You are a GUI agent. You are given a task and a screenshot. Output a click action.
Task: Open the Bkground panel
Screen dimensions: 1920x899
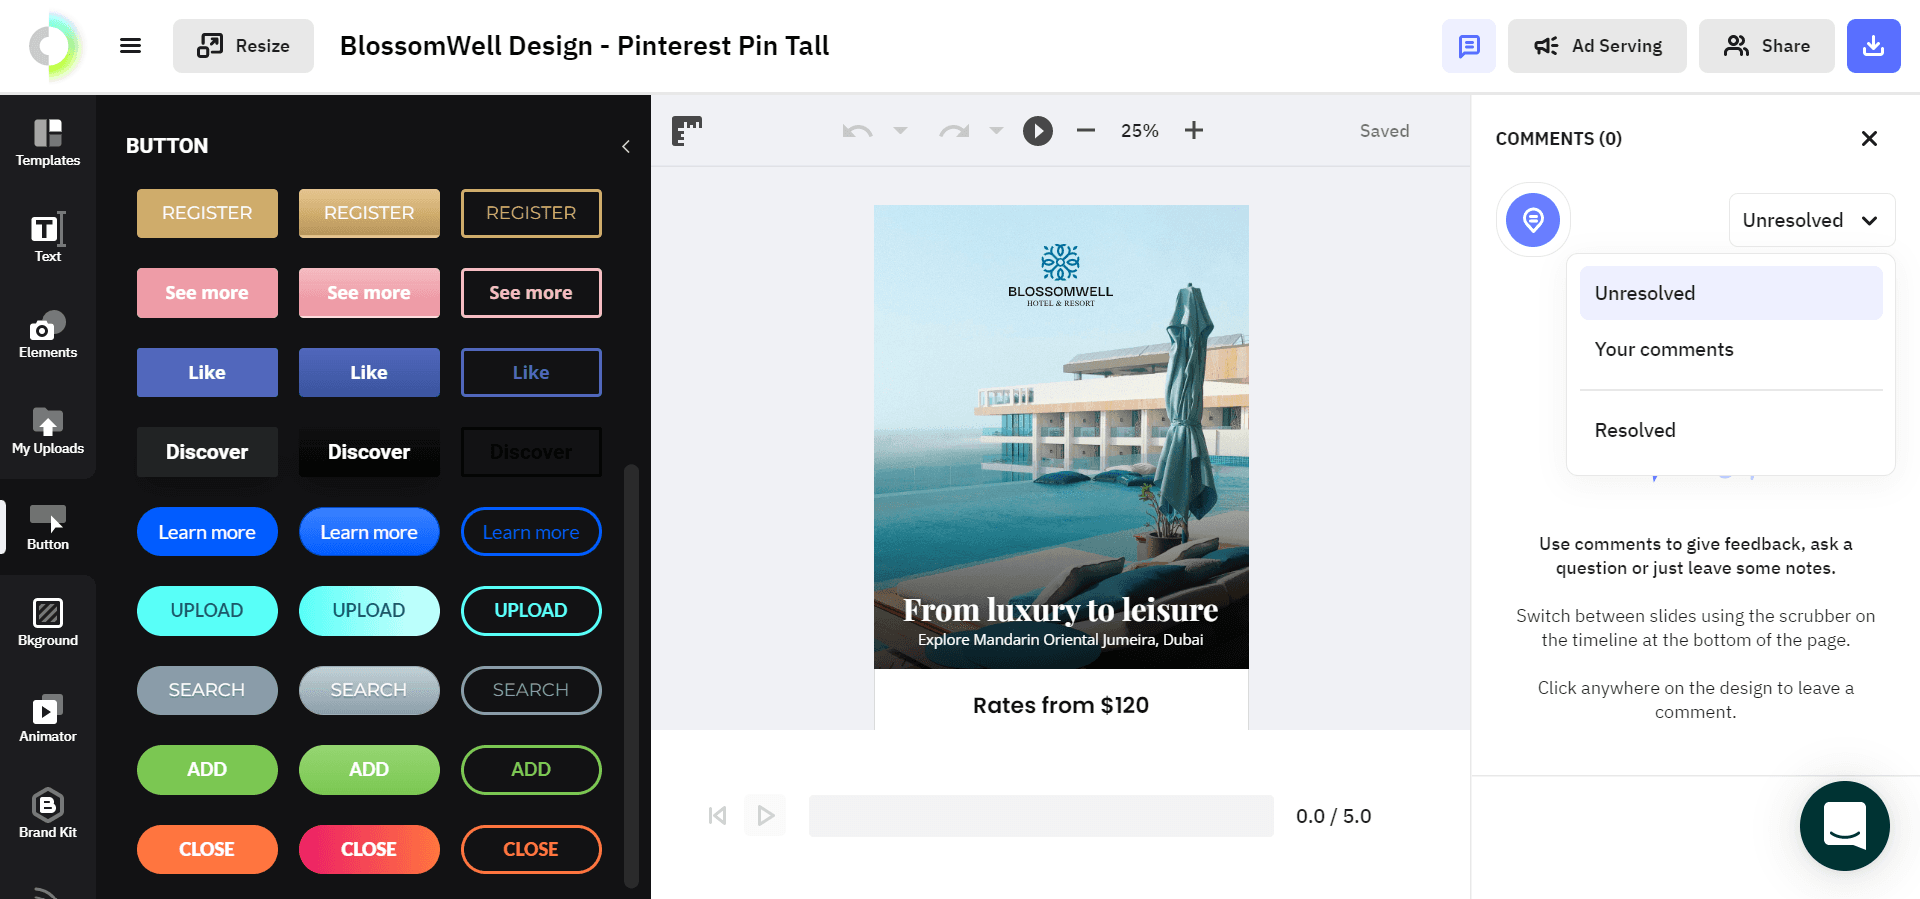tap(48, 623)
